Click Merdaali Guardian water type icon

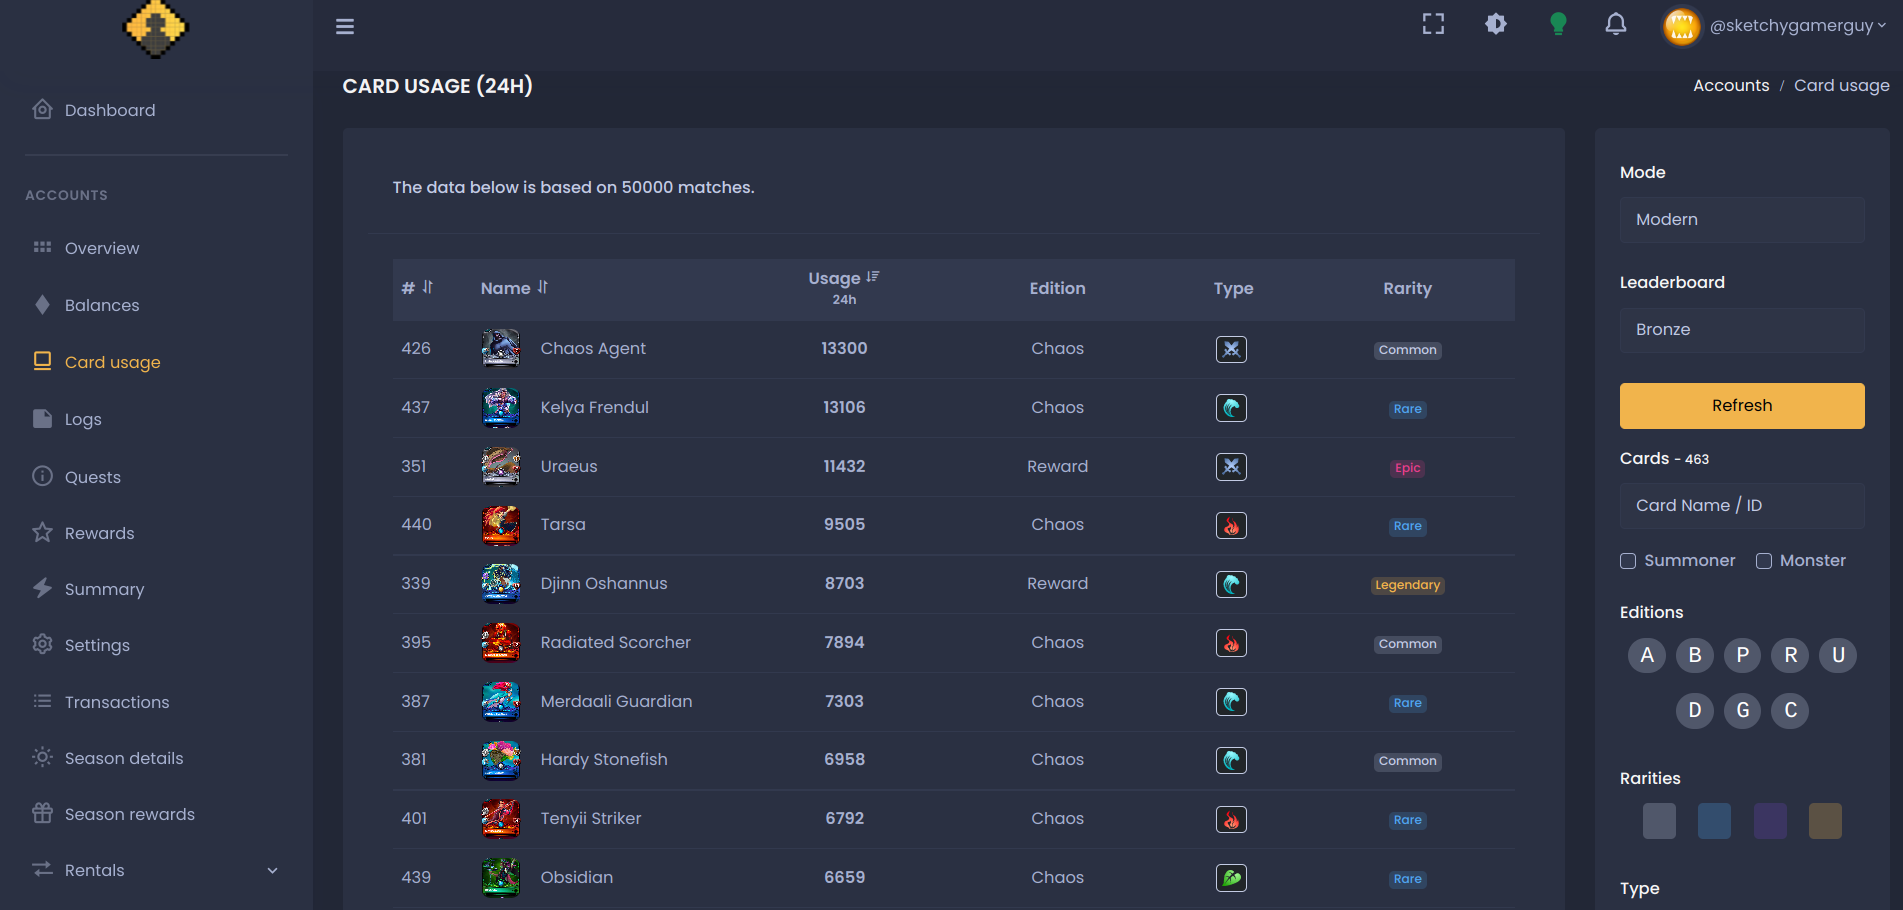1232,702
